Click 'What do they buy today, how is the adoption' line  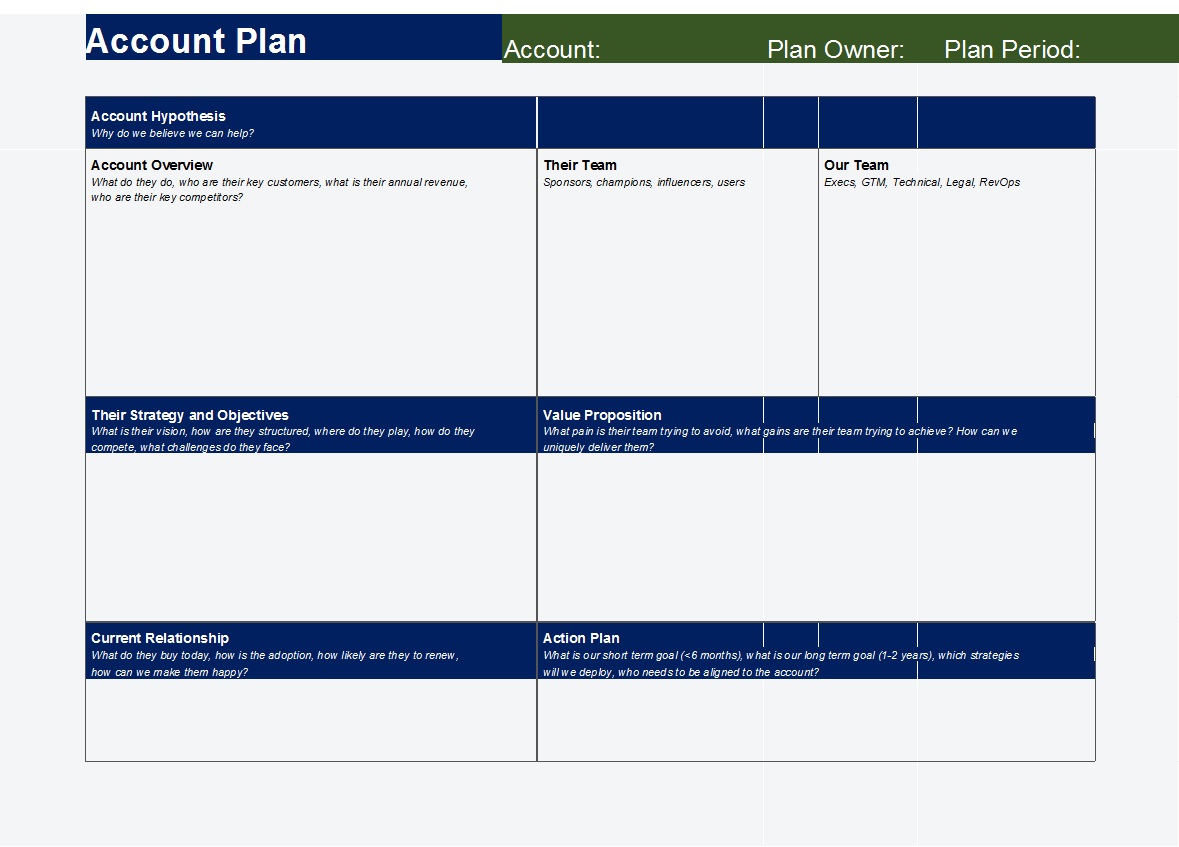[x=274, y=655]
